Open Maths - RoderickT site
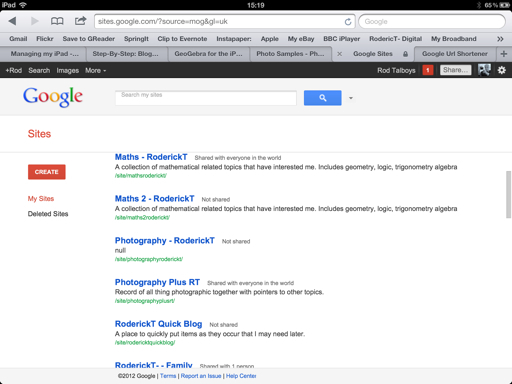512x384 pixels. (x=151, y=157)
